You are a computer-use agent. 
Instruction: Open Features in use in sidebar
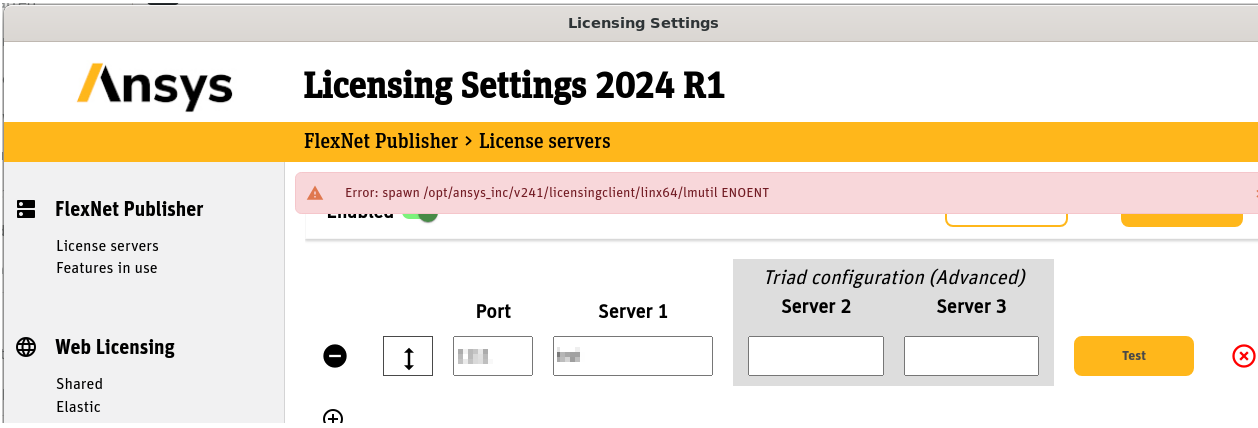pyautogui.click(x=107, y=267)
